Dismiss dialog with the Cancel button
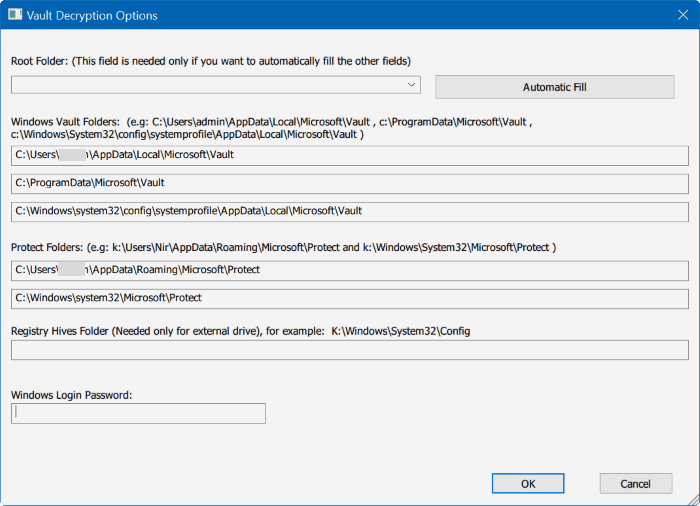 click(636, 484)
